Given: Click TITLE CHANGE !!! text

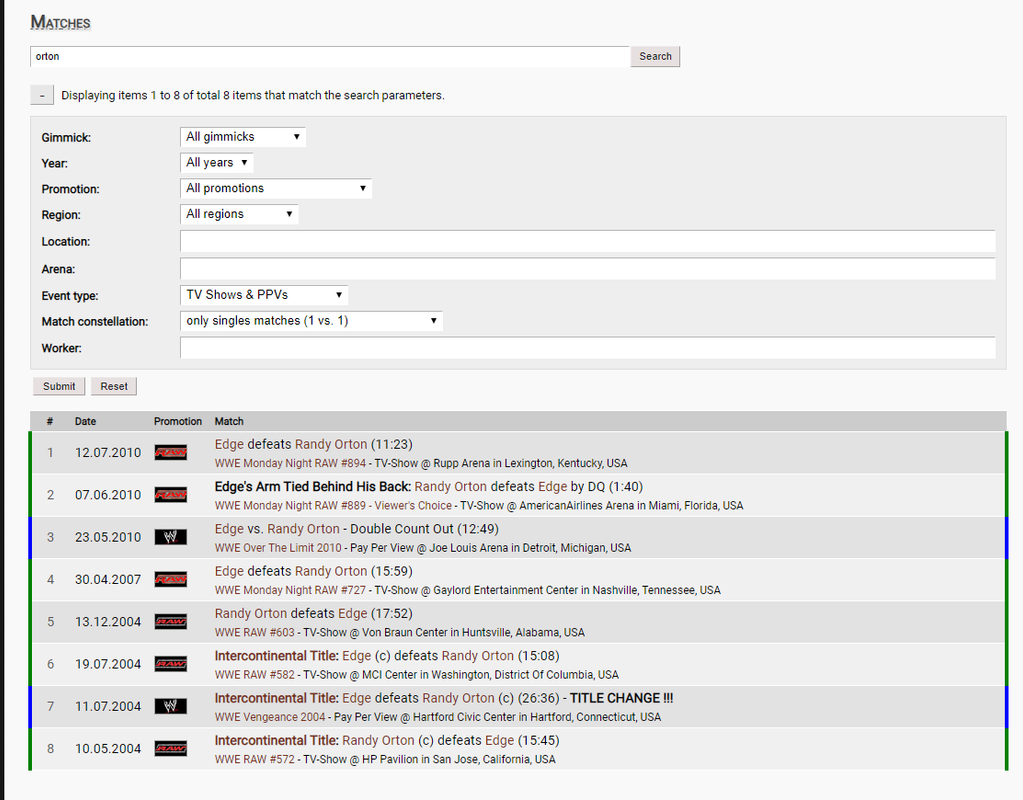Looking at the screenshot, I should tap(621, 698).
